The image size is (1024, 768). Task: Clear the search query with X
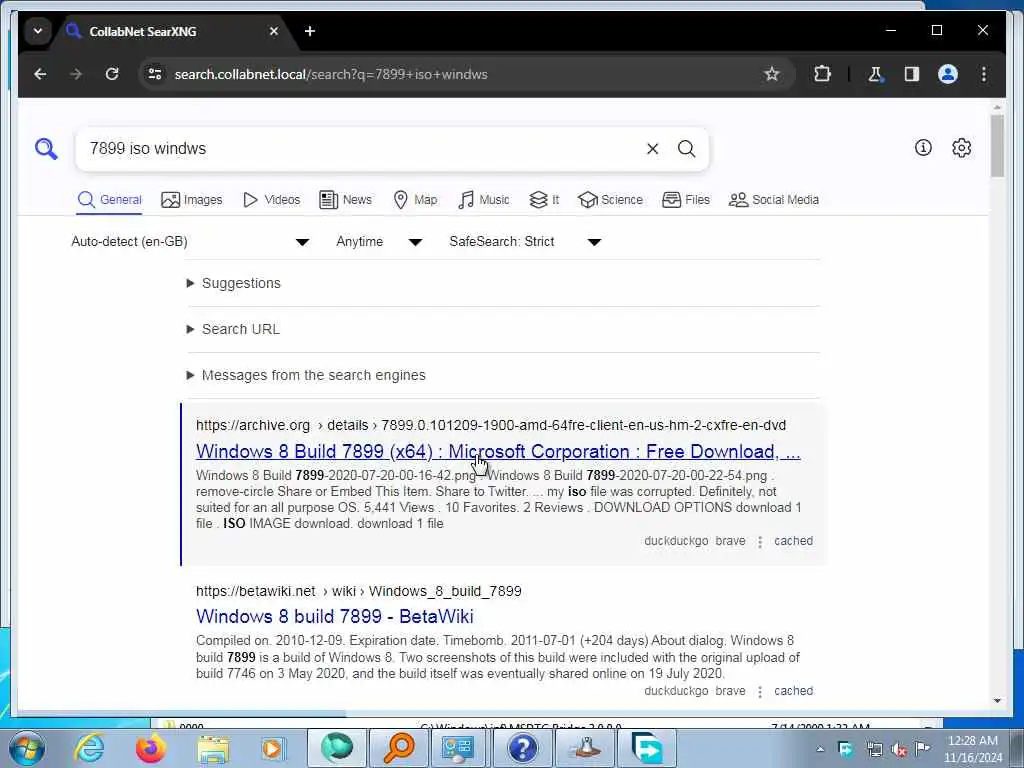tap(652, 149)
